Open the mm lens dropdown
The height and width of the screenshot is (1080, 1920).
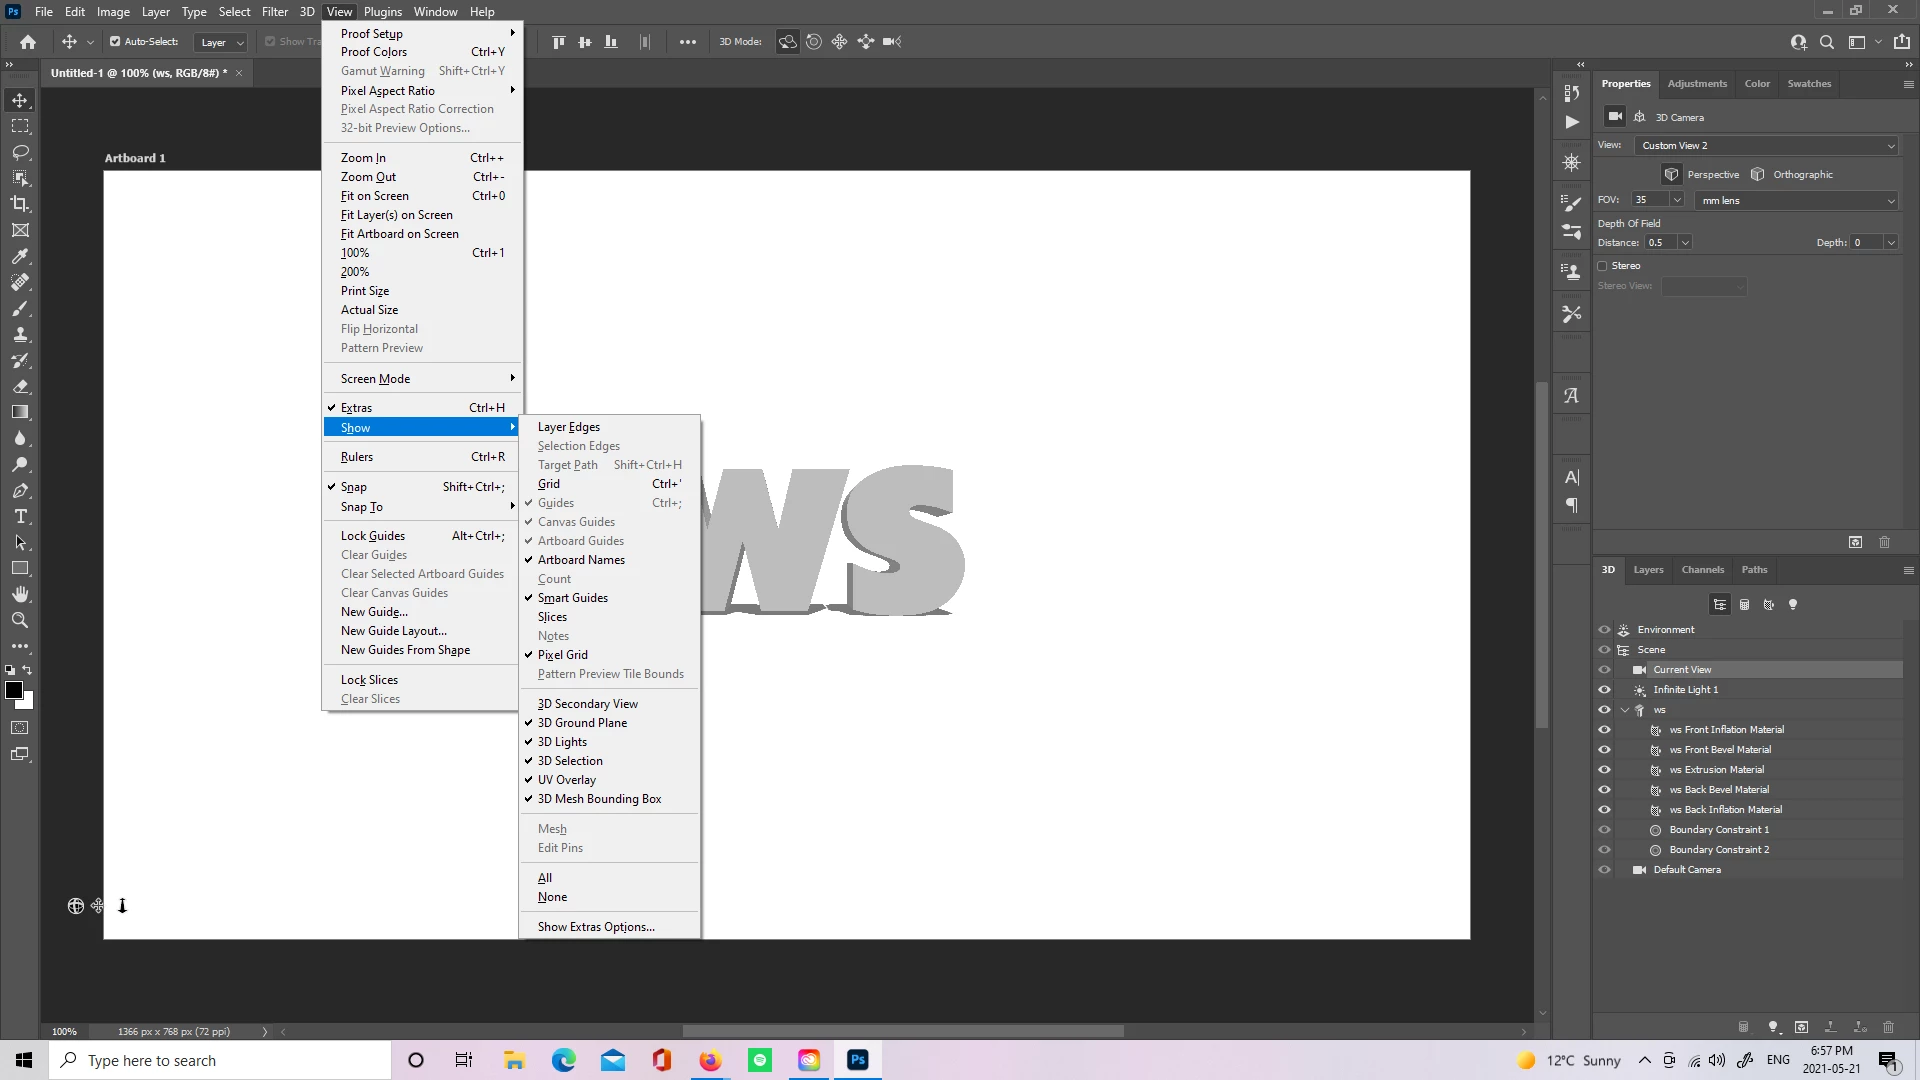[x=1797, y=201]
